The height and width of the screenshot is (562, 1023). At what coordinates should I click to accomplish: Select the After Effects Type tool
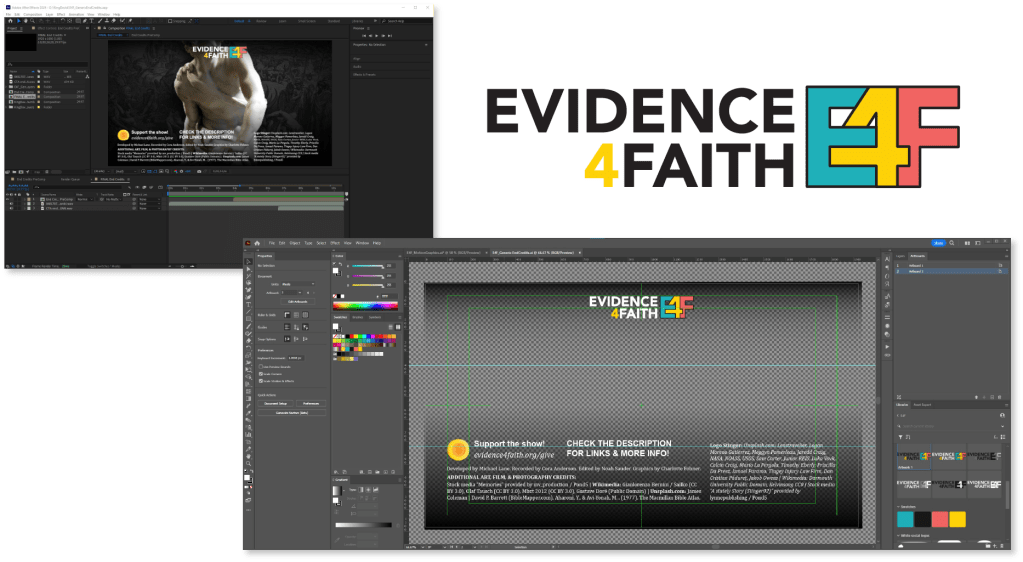click(x=91, y=21)
